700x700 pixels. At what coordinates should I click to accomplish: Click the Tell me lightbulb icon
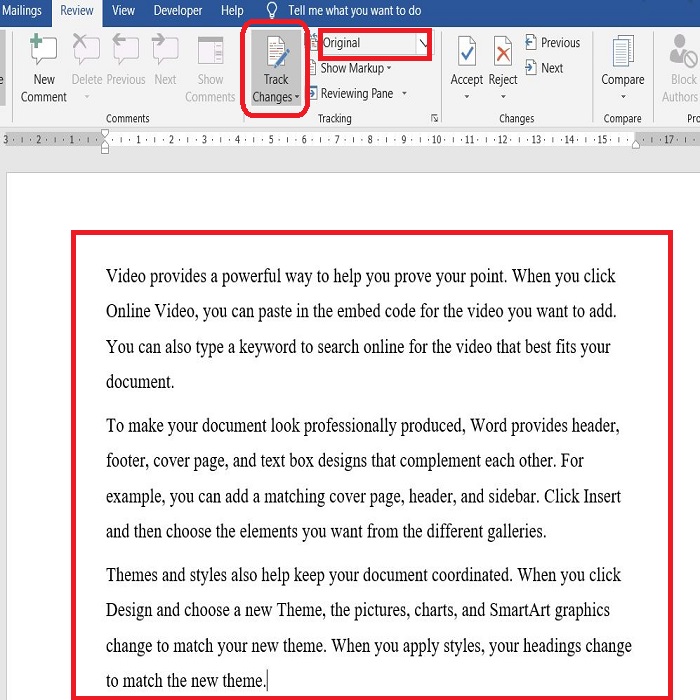[271, 10]
